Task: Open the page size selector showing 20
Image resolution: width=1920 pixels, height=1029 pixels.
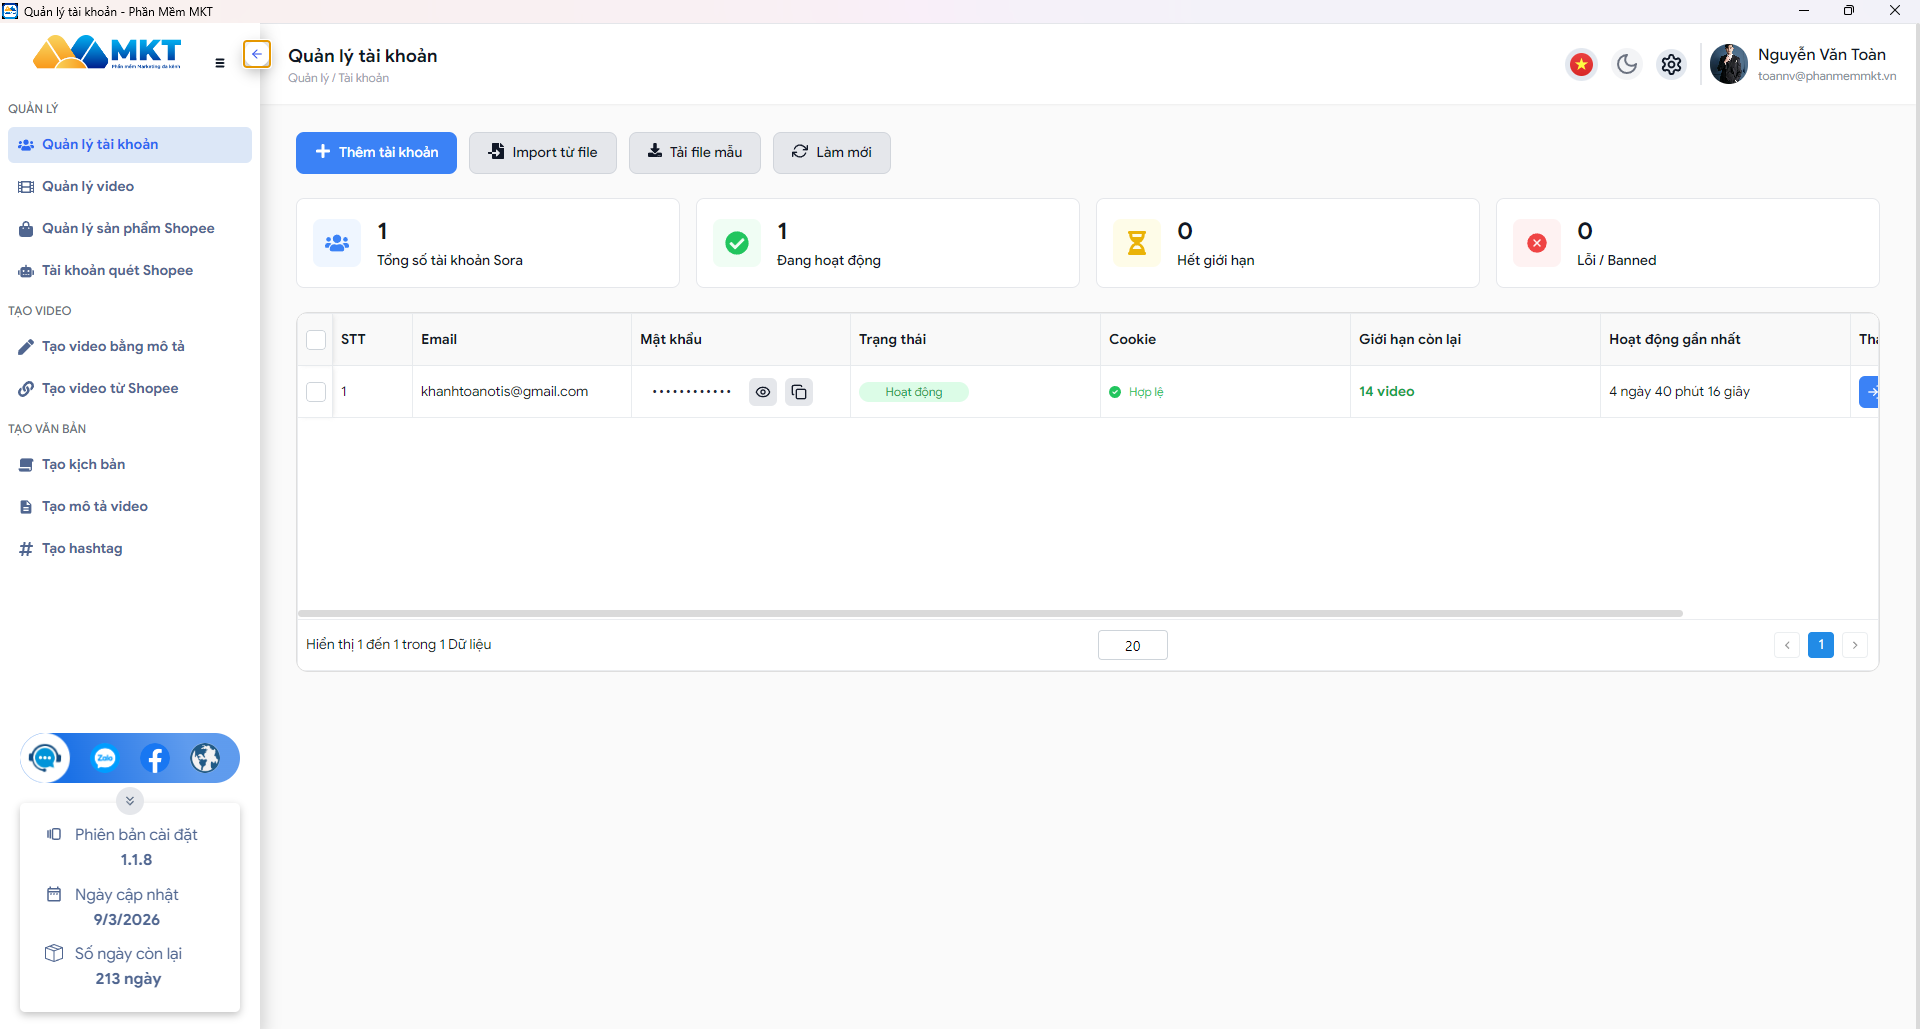Action: coord(1132,646)
